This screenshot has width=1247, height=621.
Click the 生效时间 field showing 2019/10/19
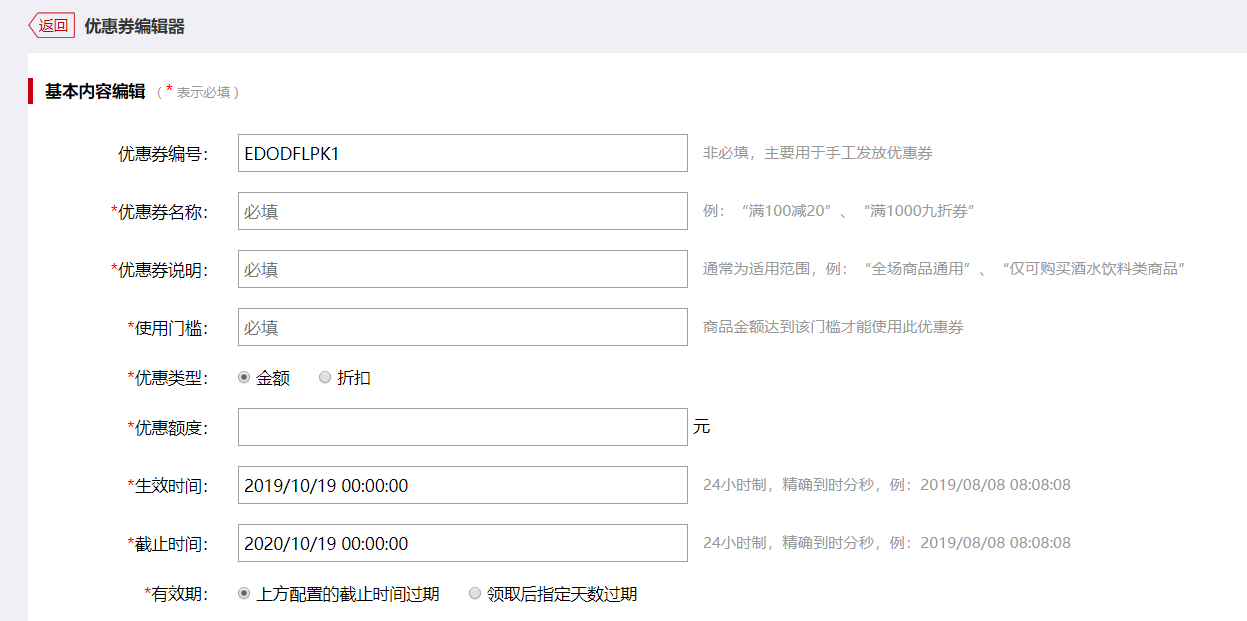tap(462, 484)
